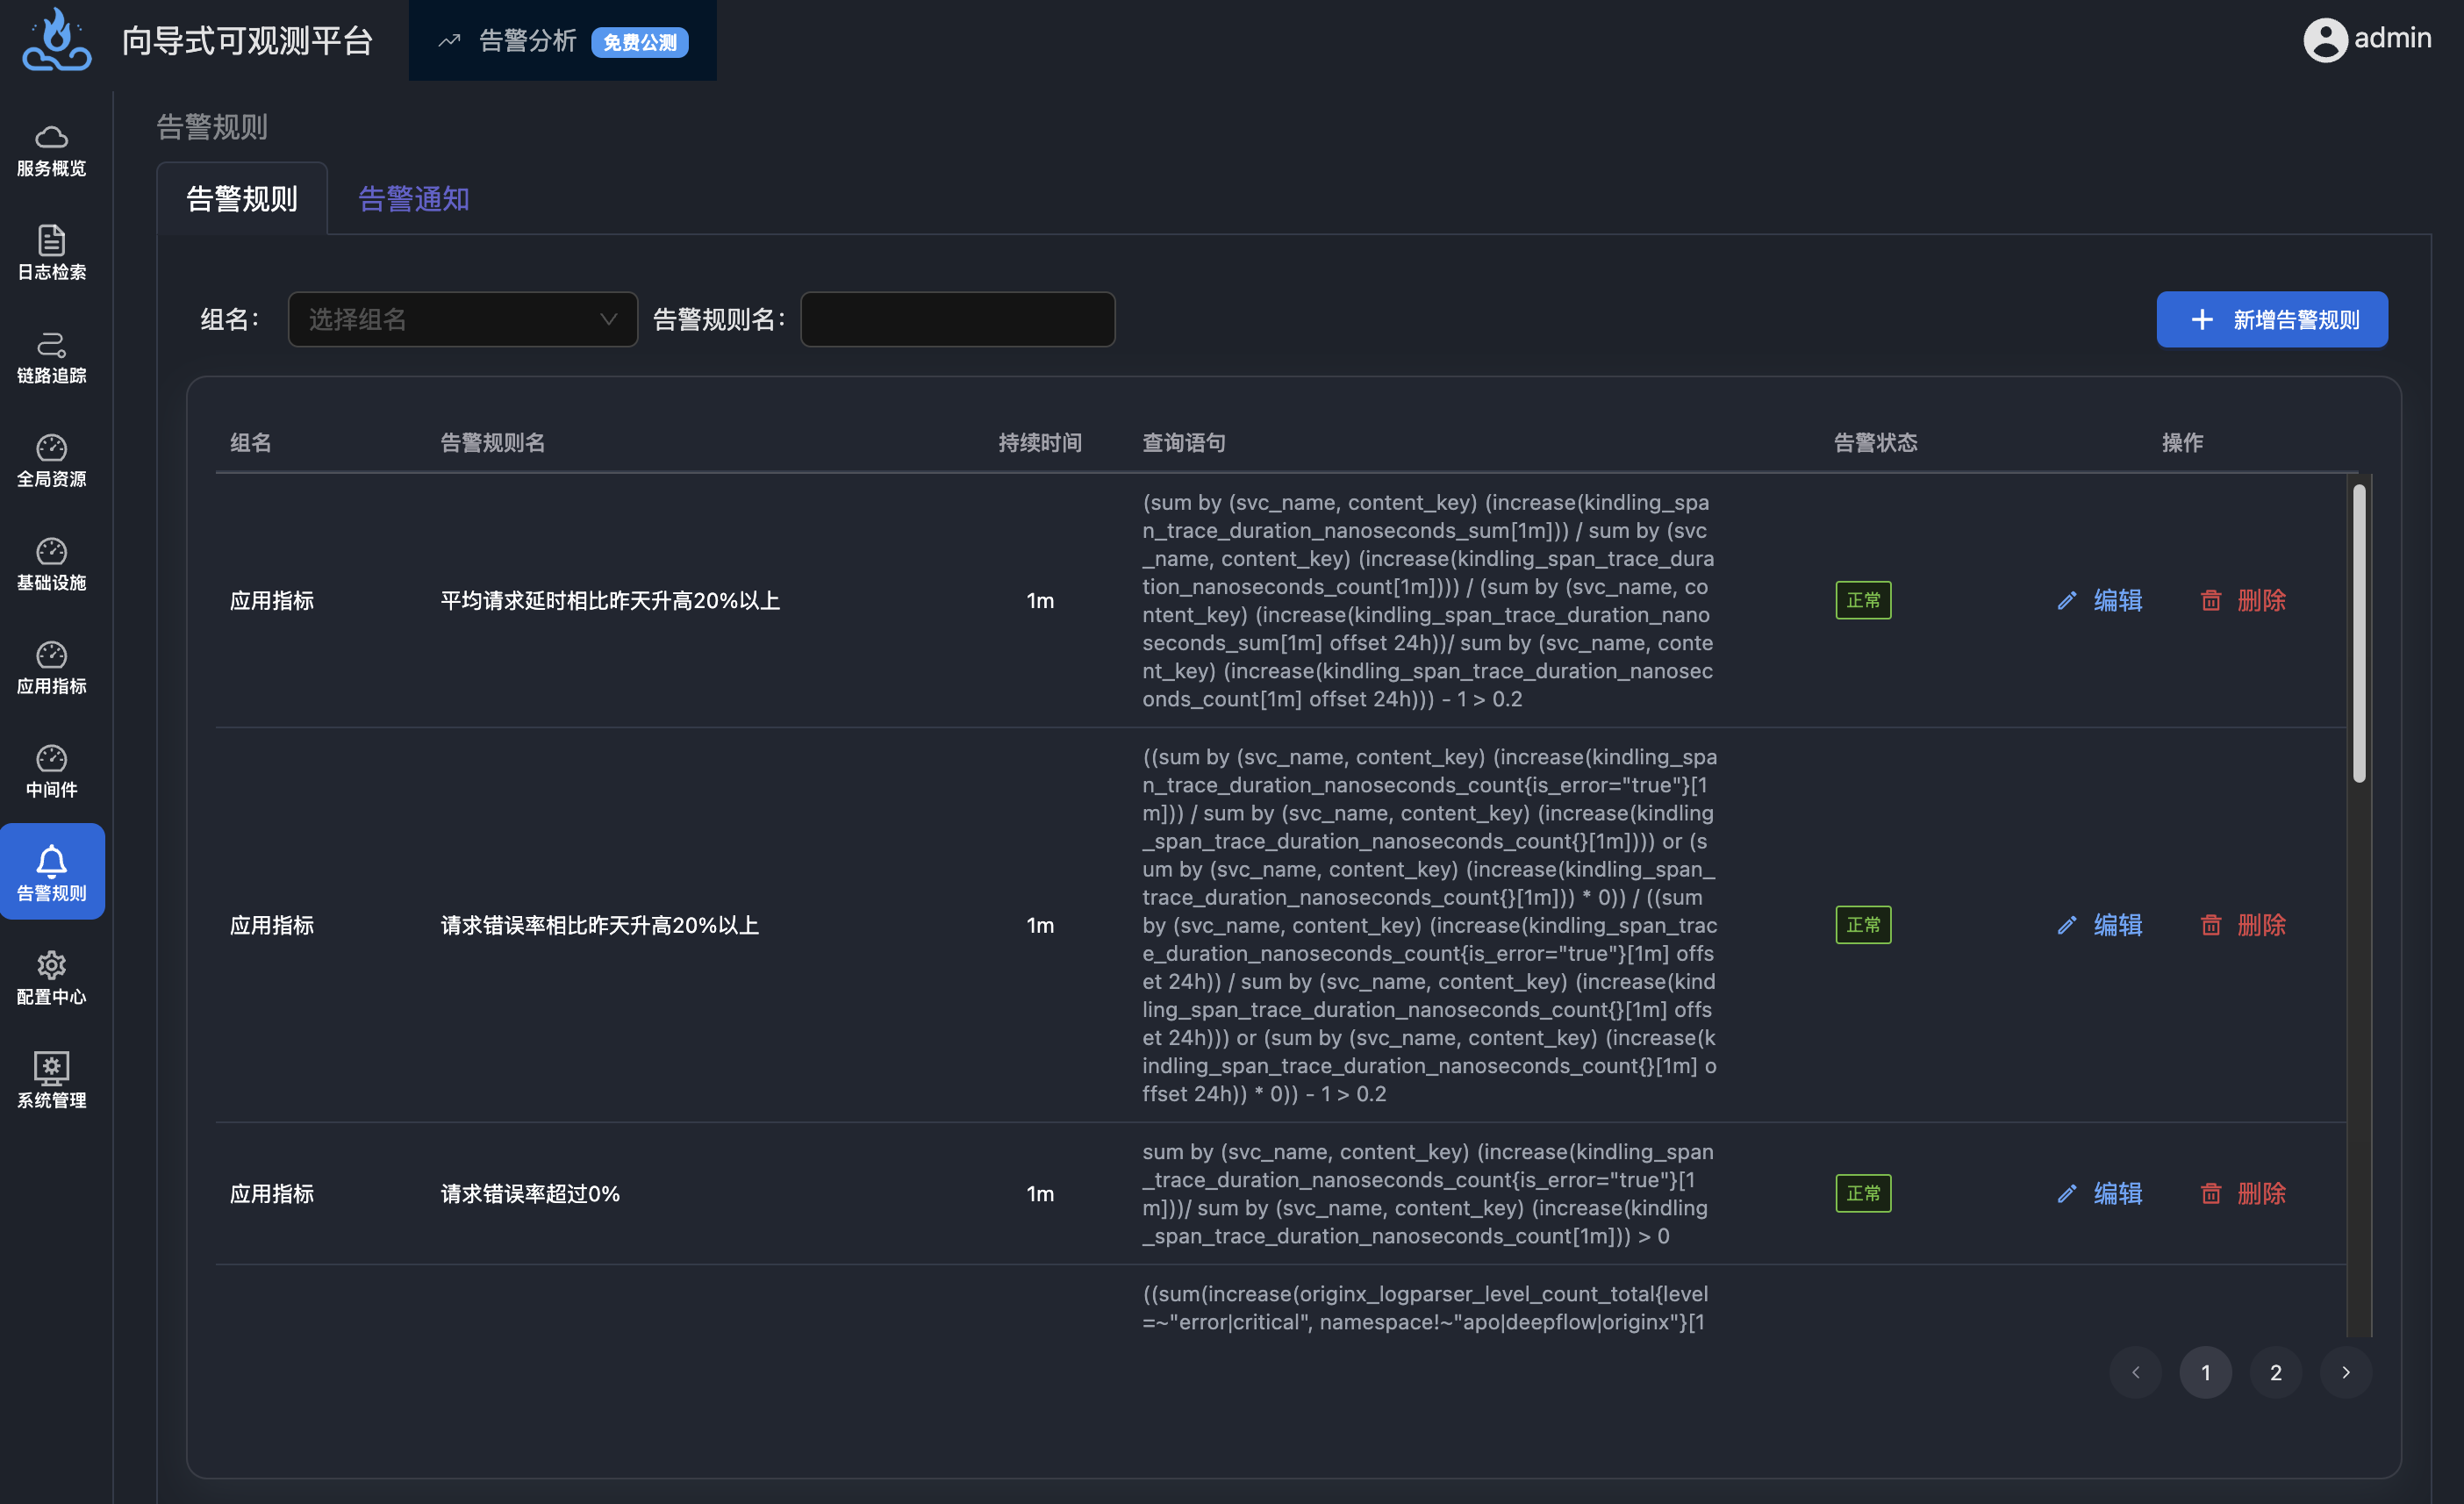
Task: Open the 基础设施 sidebar item
Action: pos(51,565)
